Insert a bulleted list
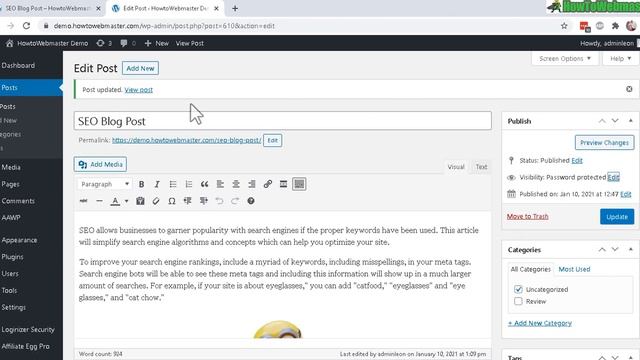 point(173,184)
